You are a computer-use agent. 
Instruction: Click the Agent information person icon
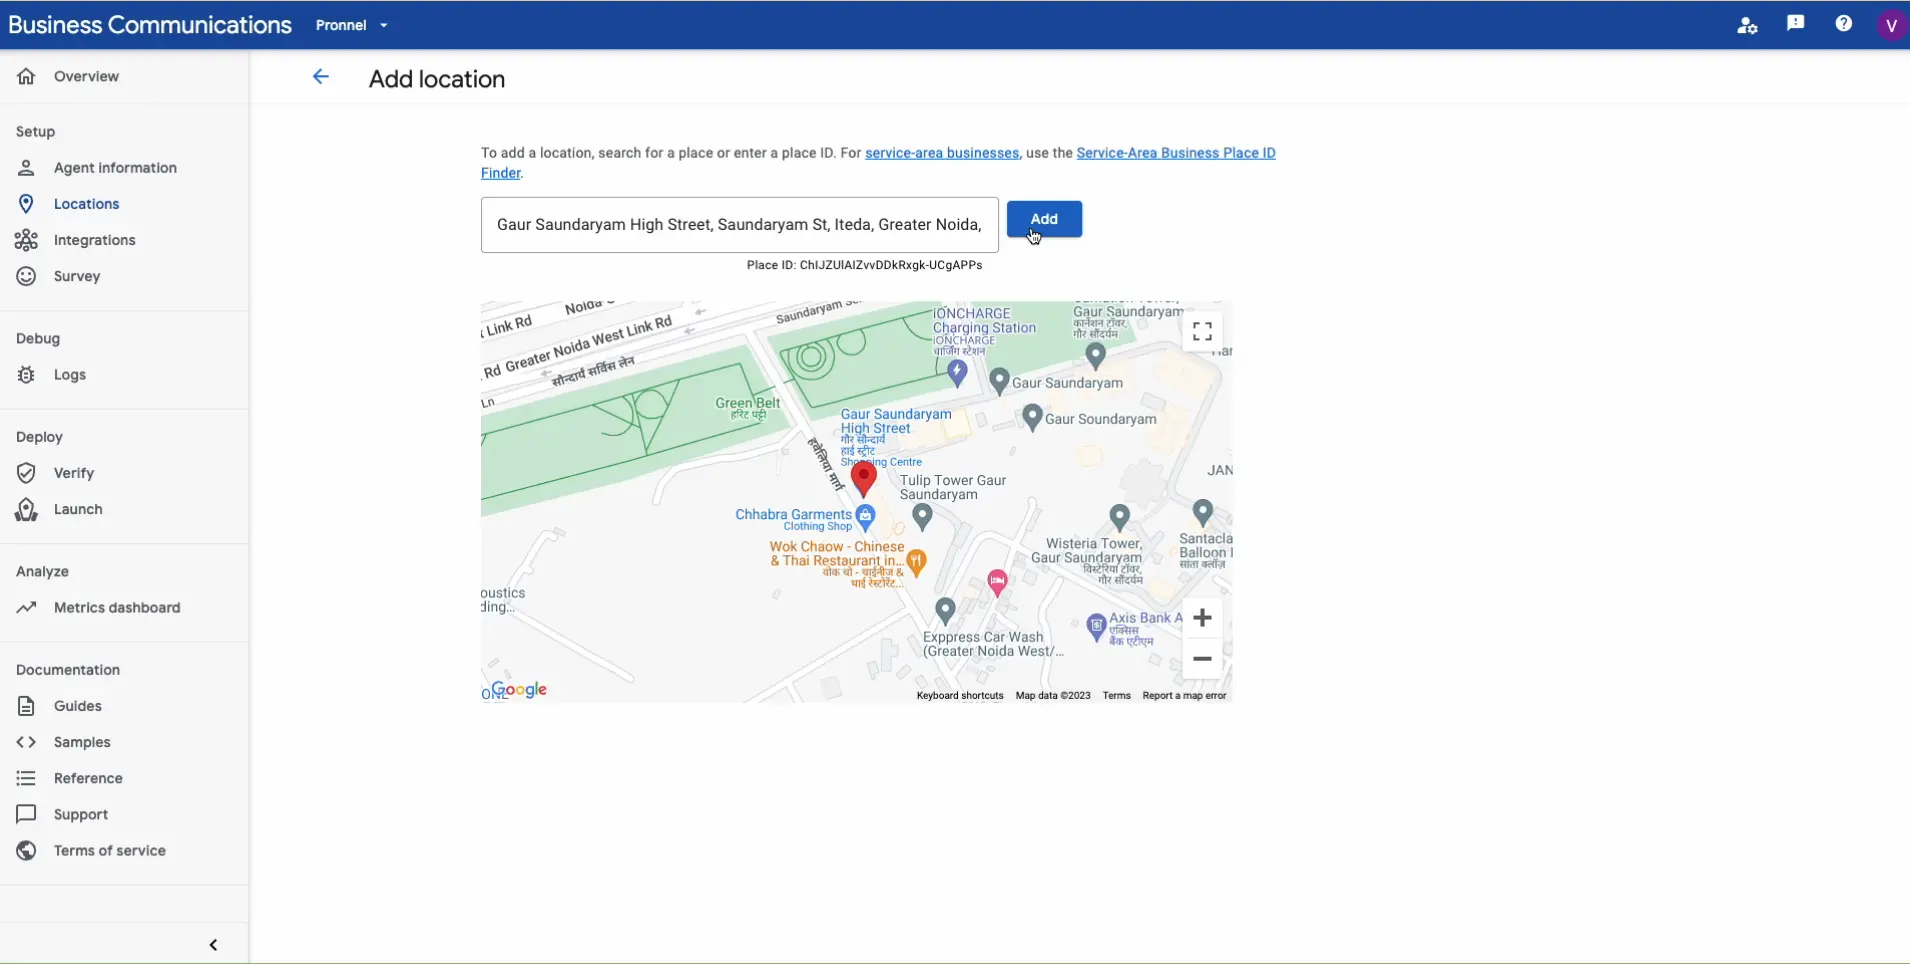click(26, 168)
